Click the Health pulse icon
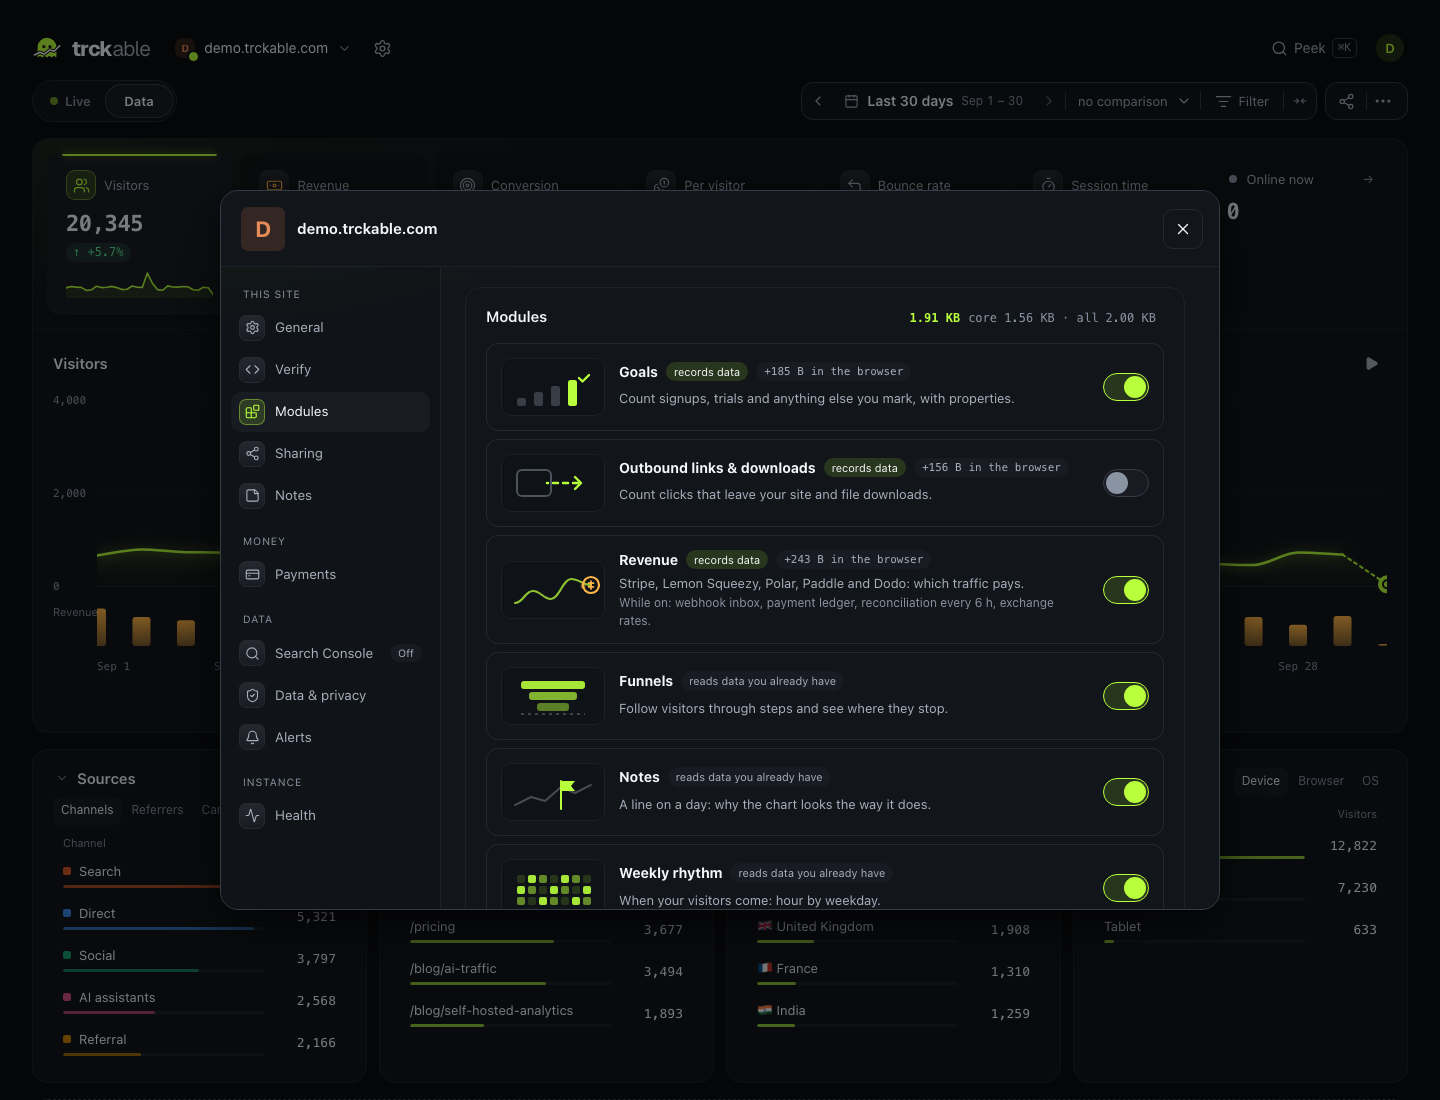This screenshot has width=1440, height=1100. coord(252,815)
